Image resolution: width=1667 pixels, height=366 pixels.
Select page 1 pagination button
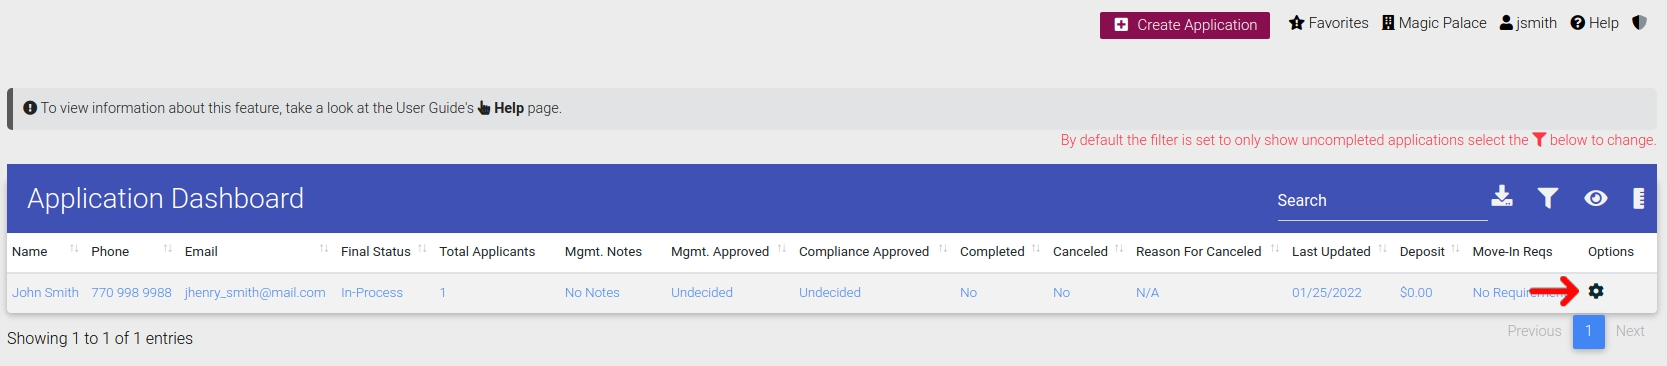(1588, 331)
